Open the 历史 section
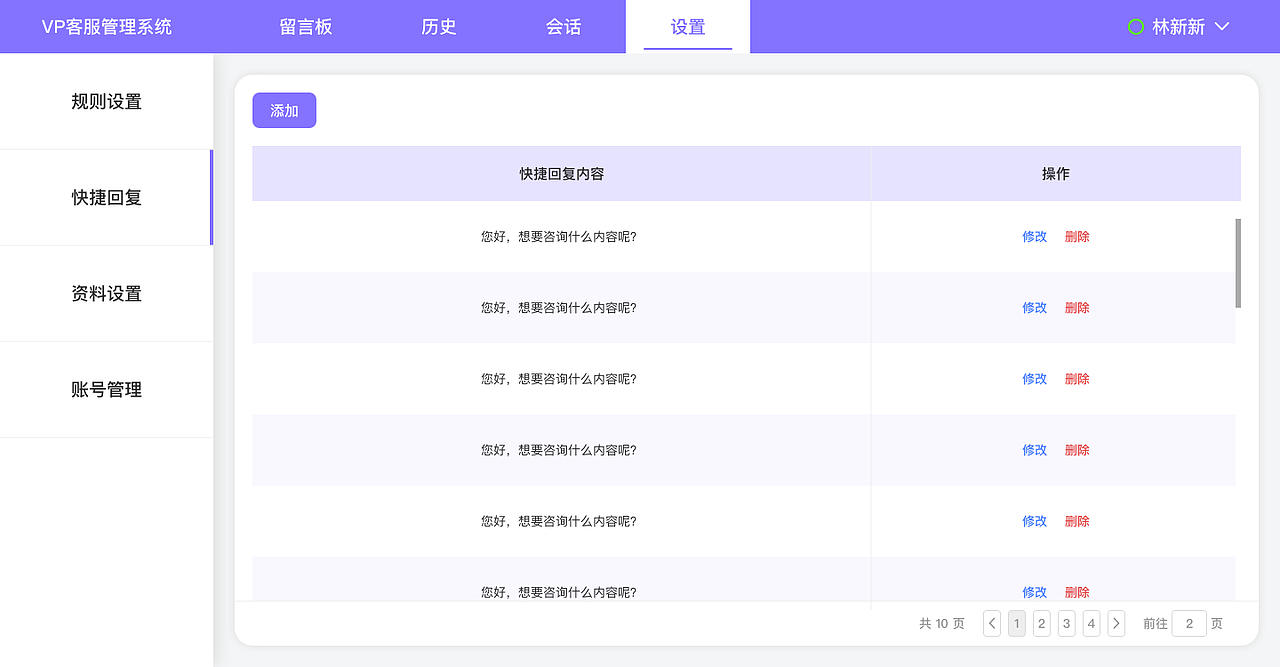The image size is (1280, 667). click(438, 26)
